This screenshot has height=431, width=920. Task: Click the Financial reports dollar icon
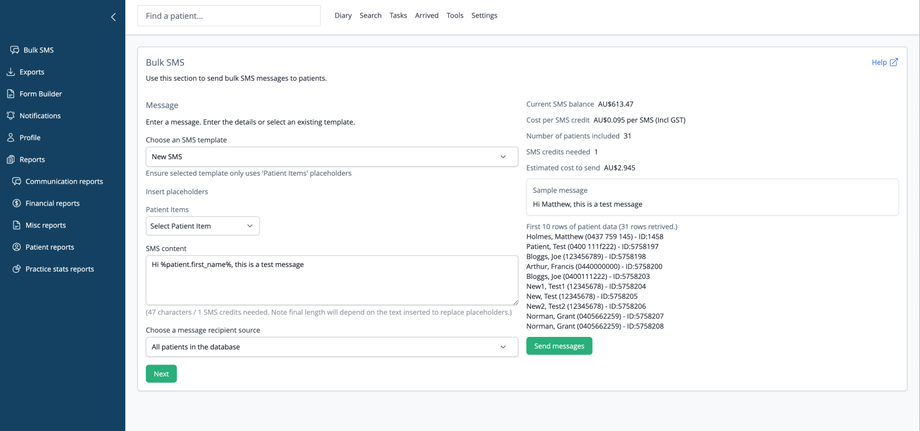point(17,203)
